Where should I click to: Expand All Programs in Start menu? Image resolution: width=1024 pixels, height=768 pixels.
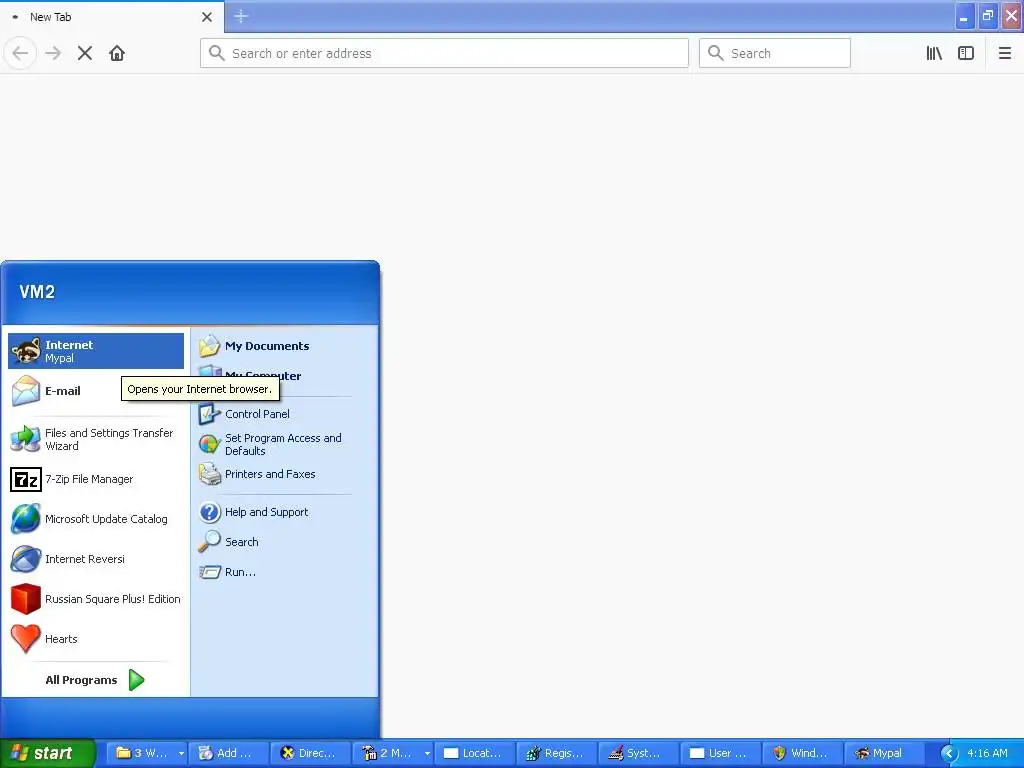pos(96,680)
